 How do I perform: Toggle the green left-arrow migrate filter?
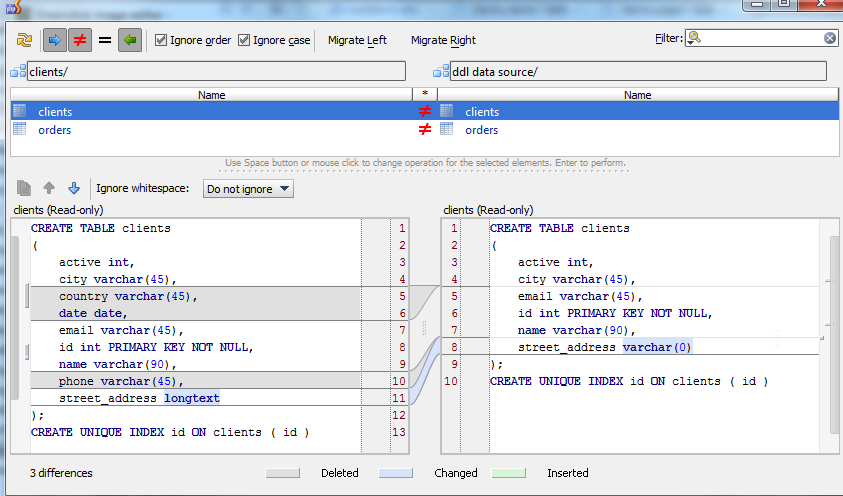[x=130, y=40]
